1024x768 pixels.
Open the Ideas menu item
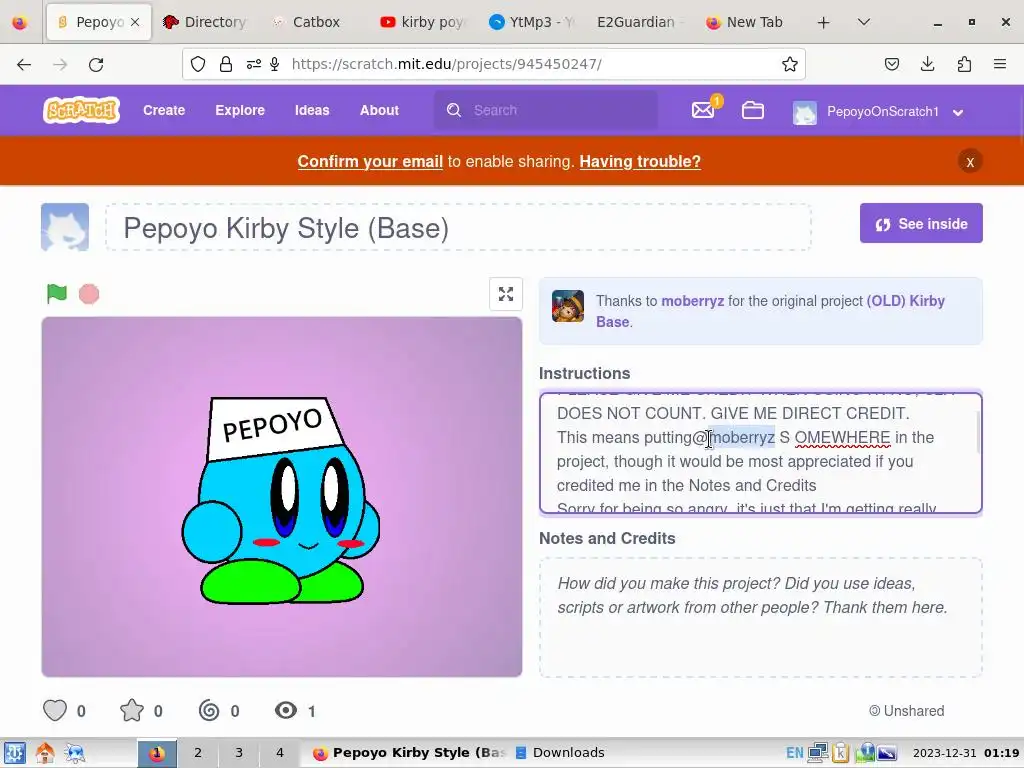[x=312, y=110]
